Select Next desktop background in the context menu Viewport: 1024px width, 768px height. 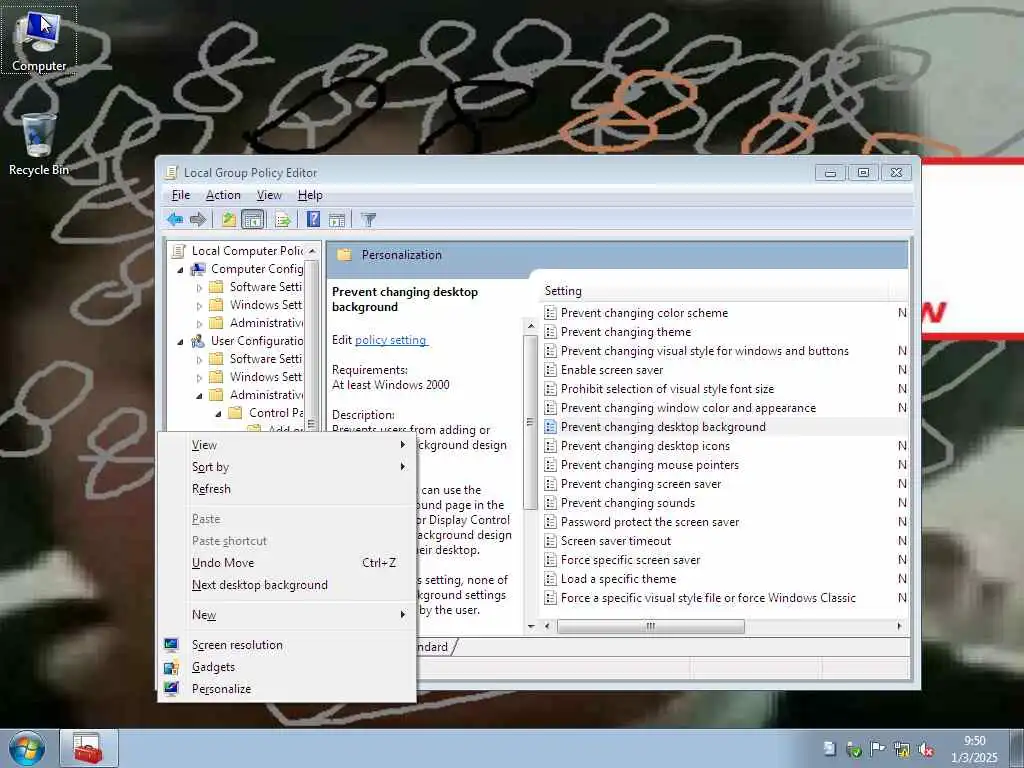(x=287, y=584)
